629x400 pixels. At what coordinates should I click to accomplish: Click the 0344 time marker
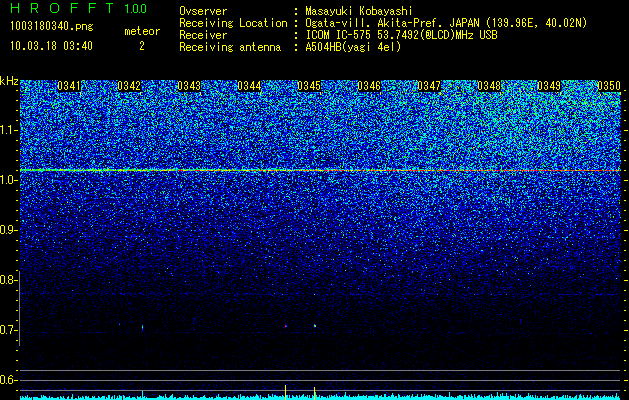[x=249, y=86]
